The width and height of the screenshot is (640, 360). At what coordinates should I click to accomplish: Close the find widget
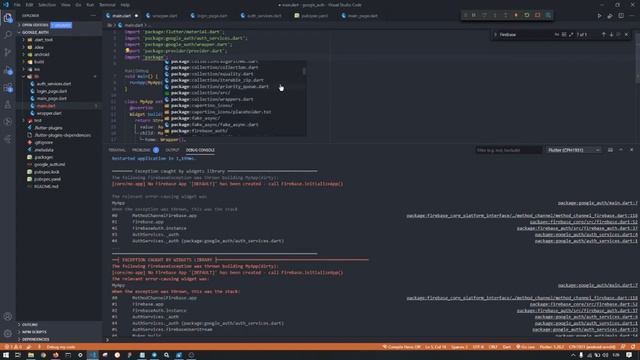(627, 35)
